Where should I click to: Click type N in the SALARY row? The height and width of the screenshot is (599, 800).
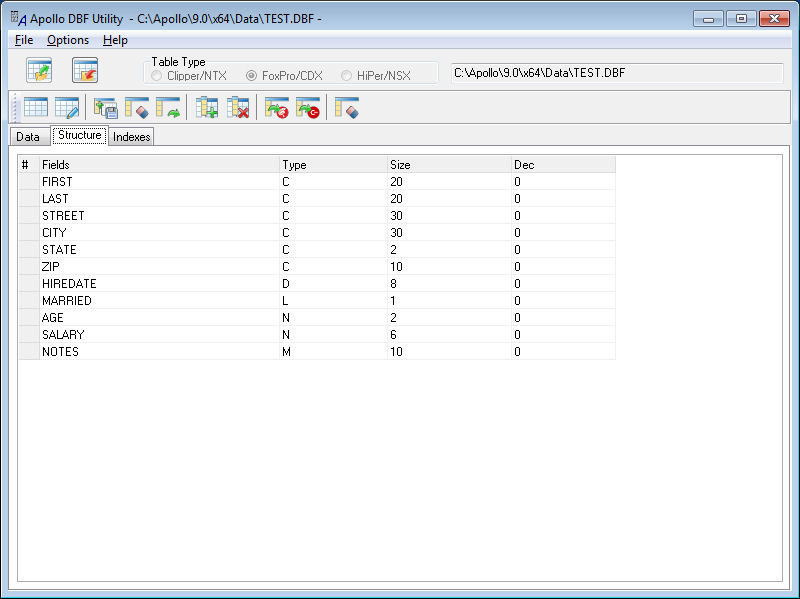286,335
